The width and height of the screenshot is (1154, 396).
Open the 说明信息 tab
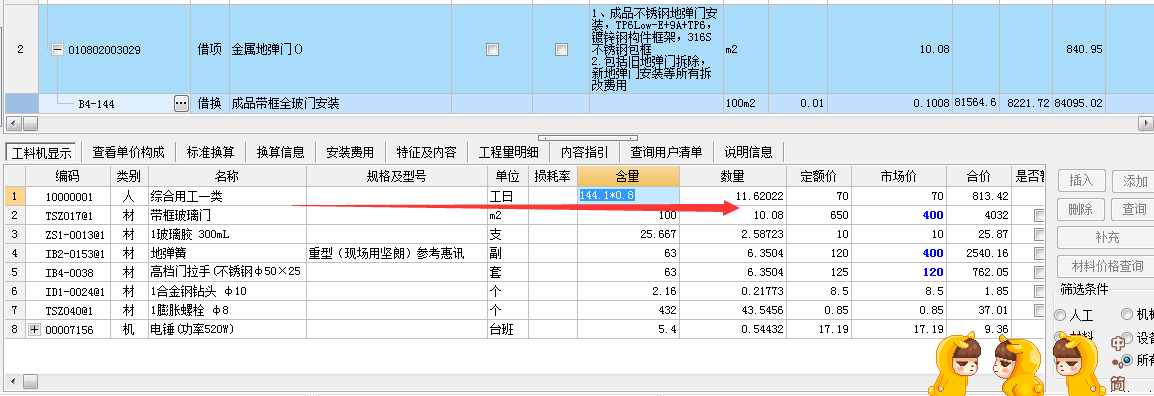coord(748,153)
